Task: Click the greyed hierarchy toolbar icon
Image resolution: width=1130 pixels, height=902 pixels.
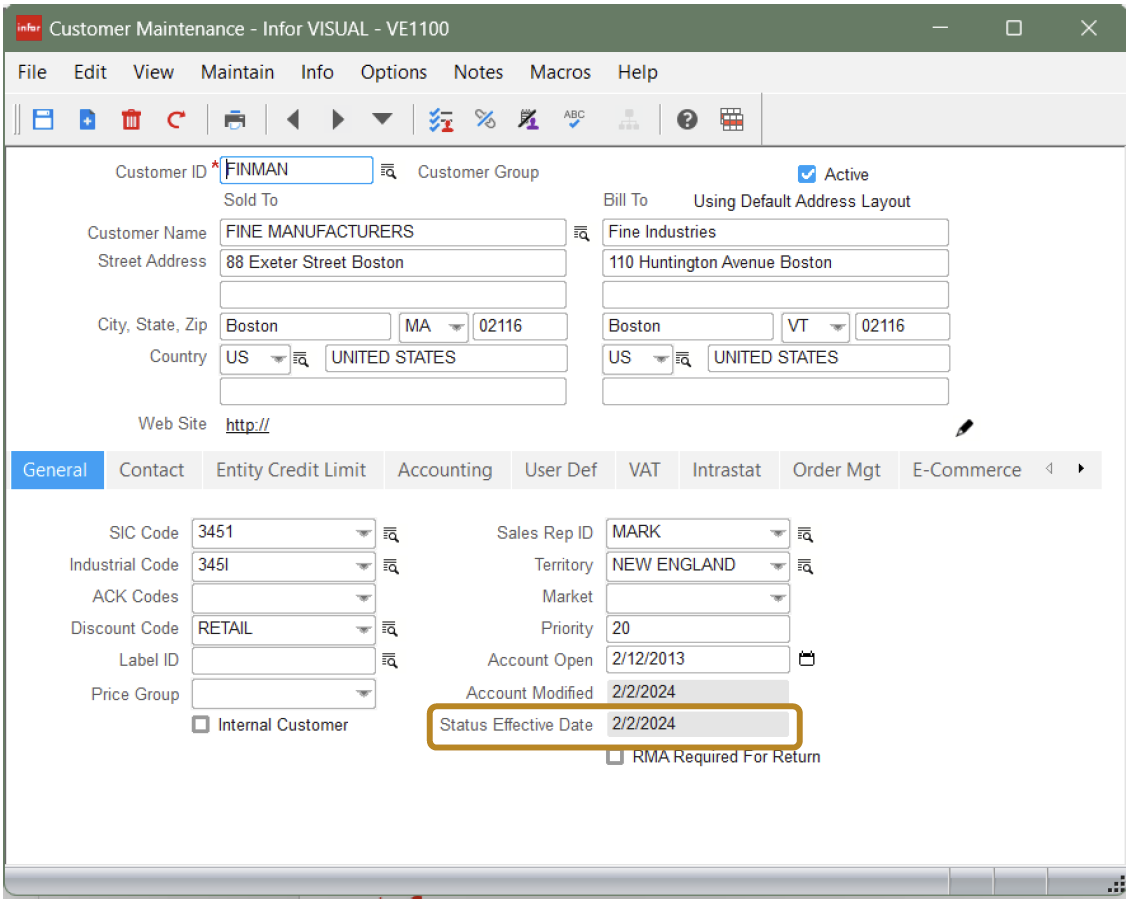Action: [628, 120]
